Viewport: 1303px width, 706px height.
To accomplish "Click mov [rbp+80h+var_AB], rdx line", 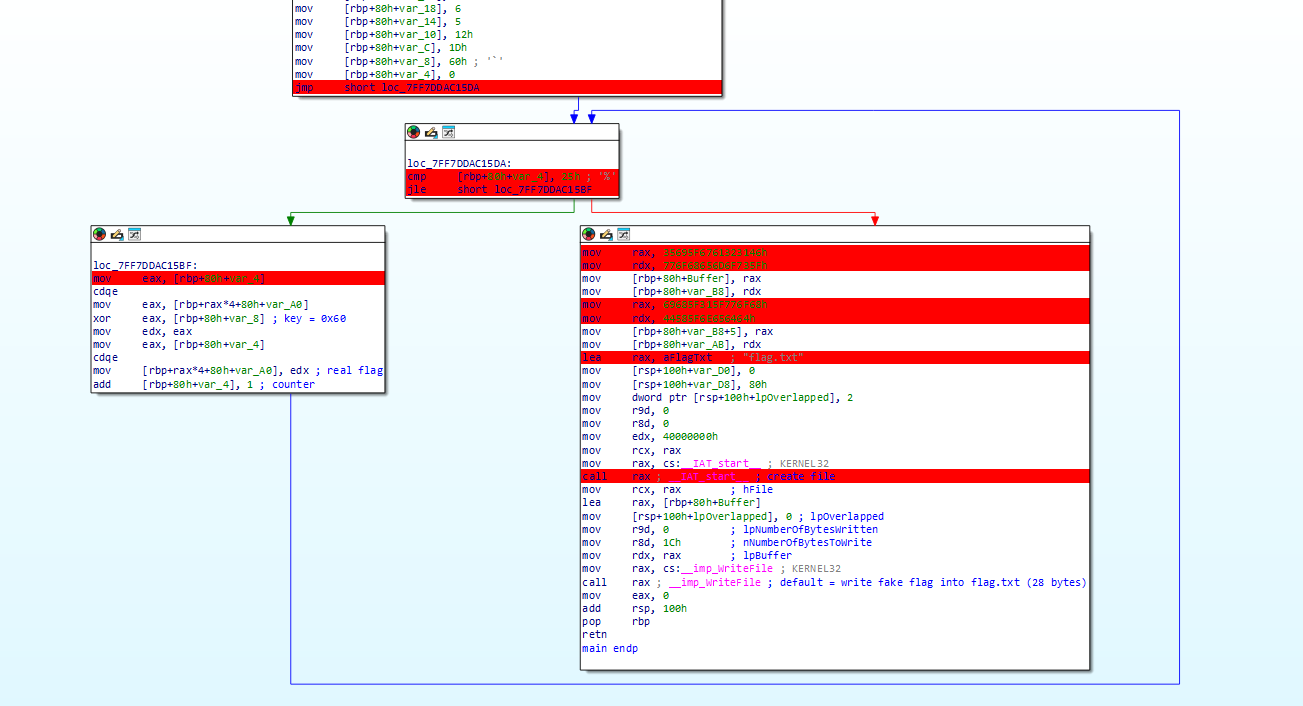I will click(674, 344).
